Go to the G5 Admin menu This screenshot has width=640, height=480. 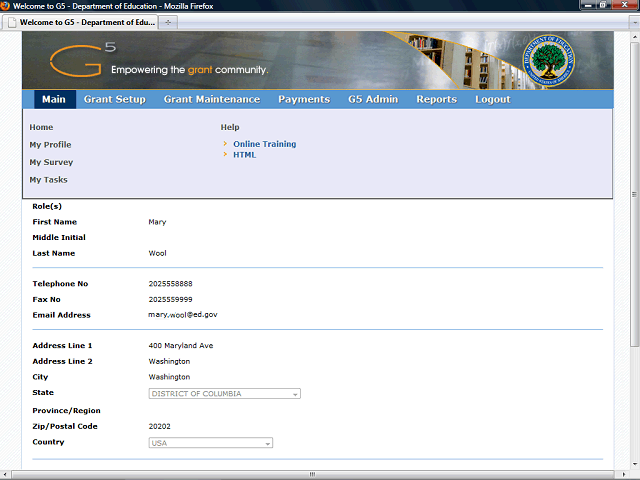coord(373,99)
